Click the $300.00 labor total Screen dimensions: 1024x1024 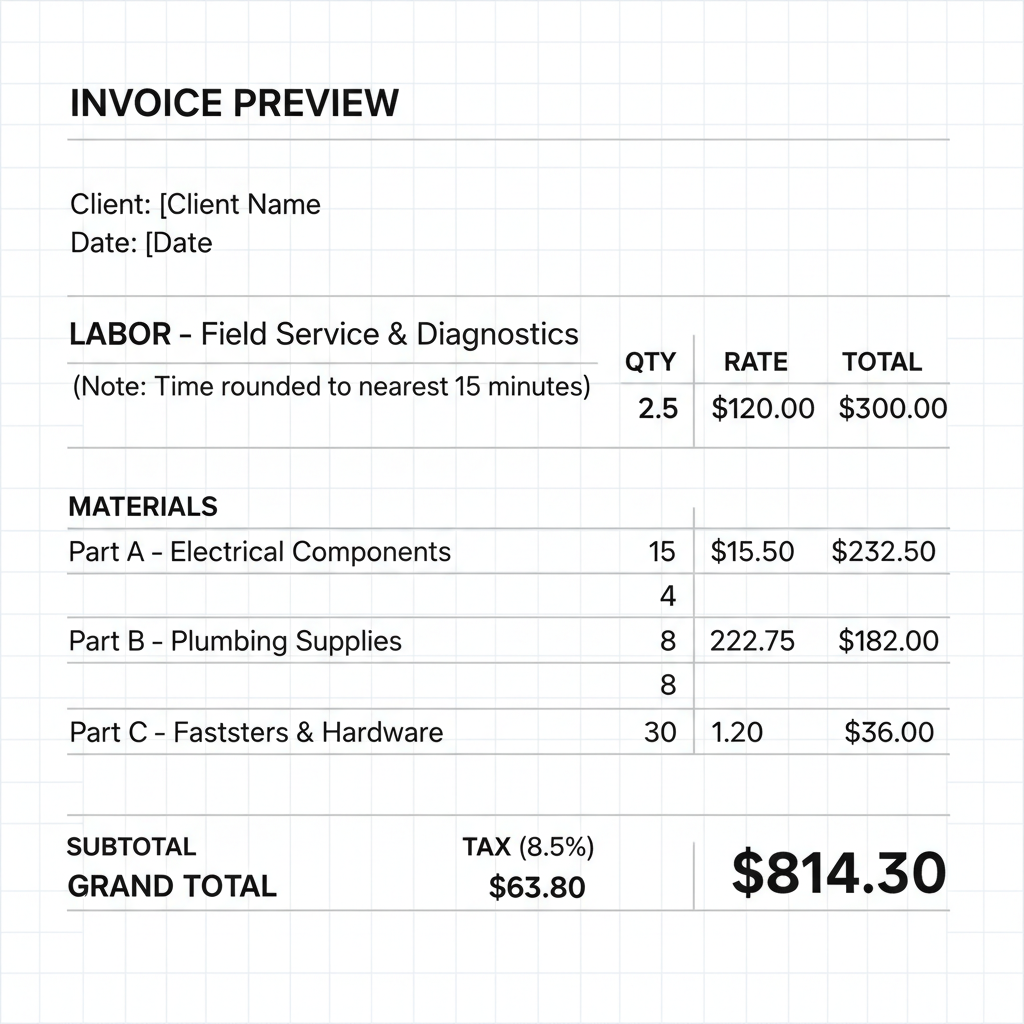pyautogui.click(x=892, y=408)
